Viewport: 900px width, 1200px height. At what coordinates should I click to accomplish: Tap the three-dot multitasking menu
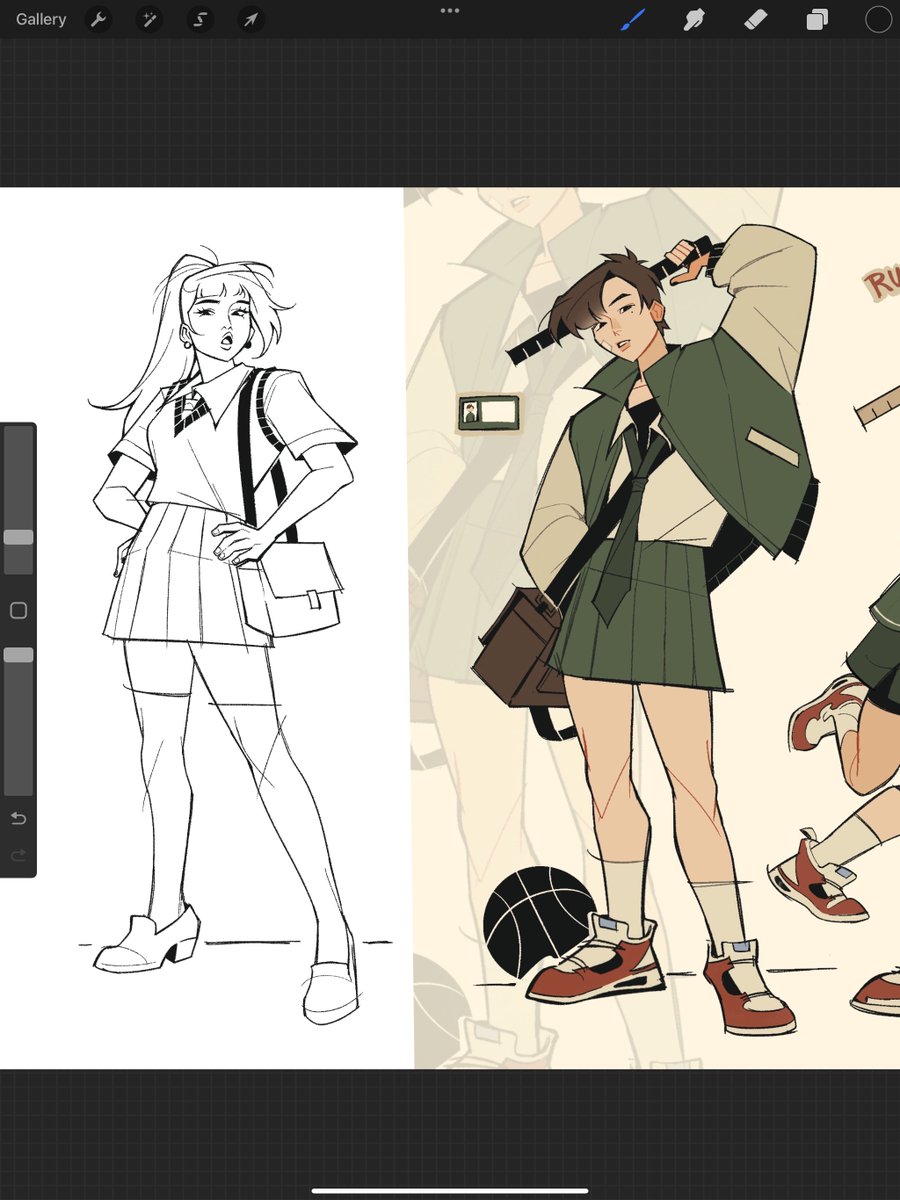tap(450, 11)
